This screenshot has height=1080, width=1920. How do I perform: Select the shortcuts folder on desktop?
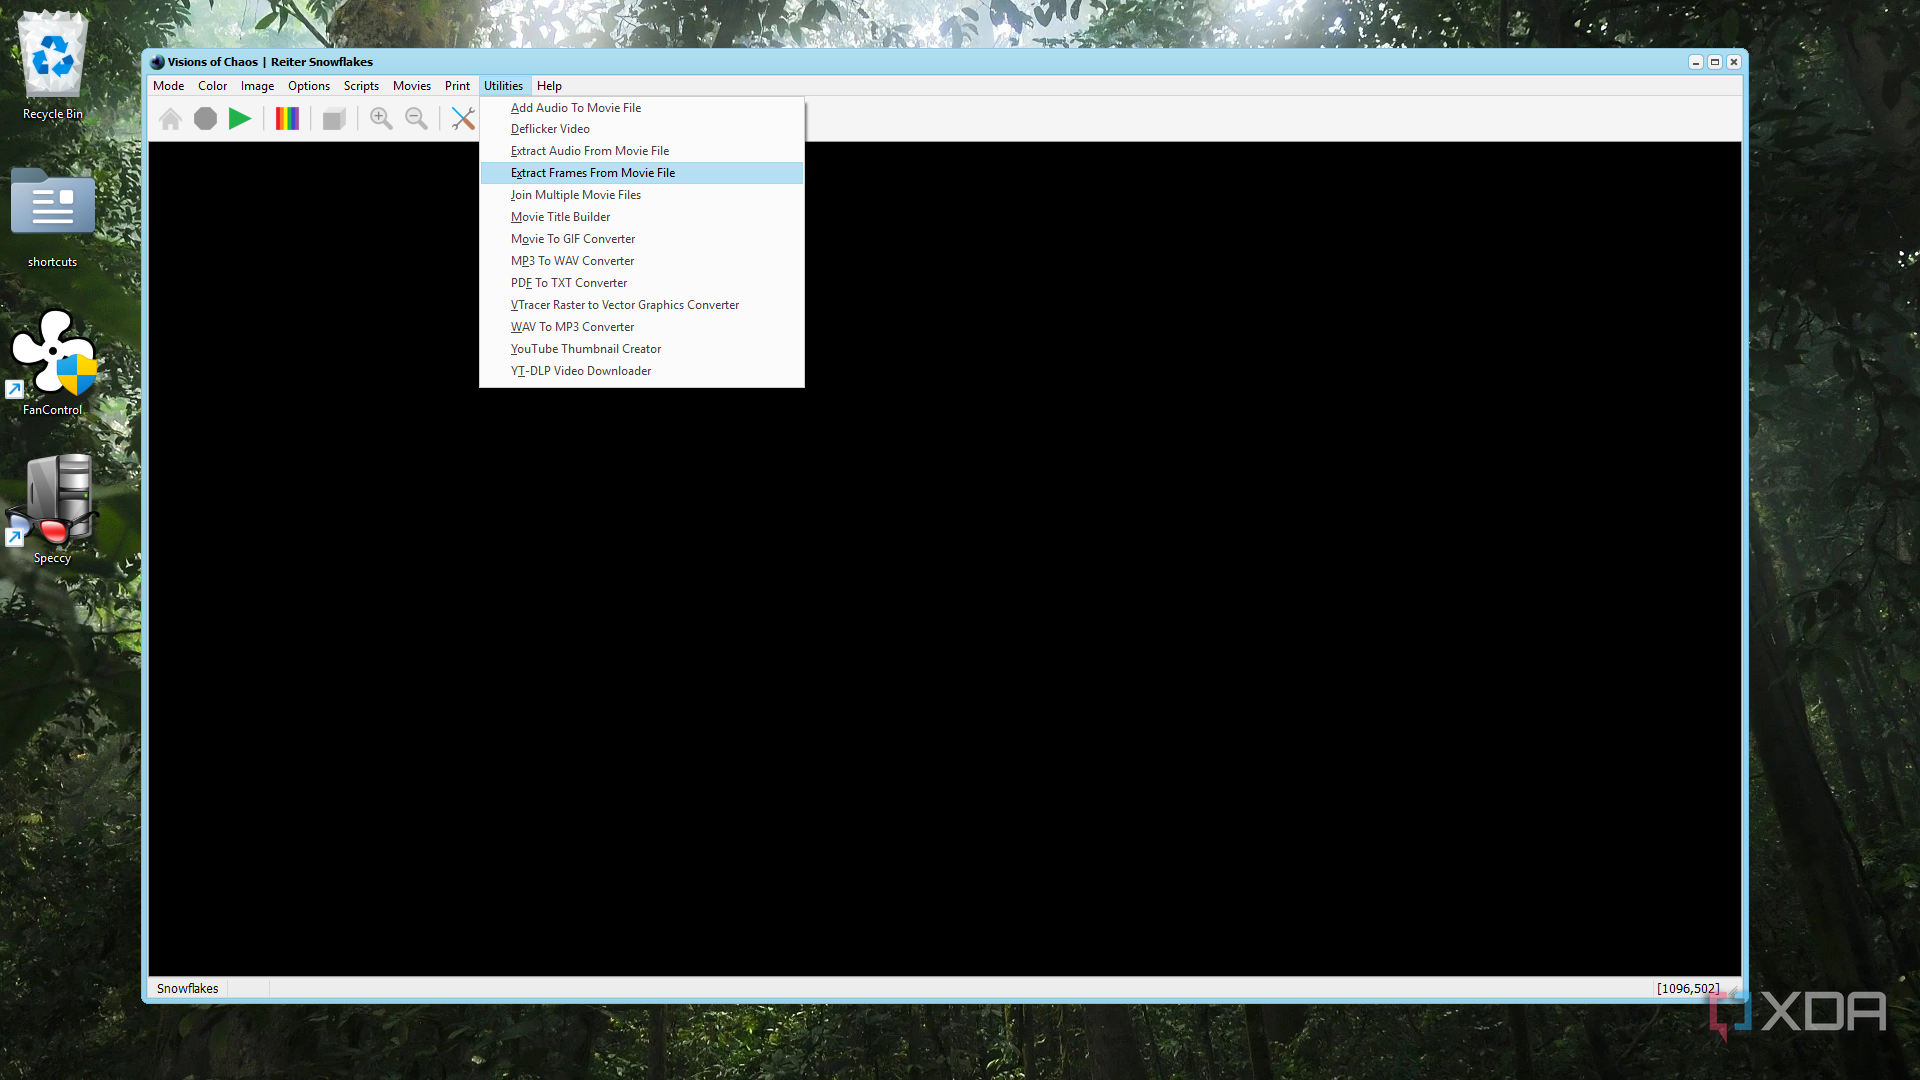click(52, 218)
